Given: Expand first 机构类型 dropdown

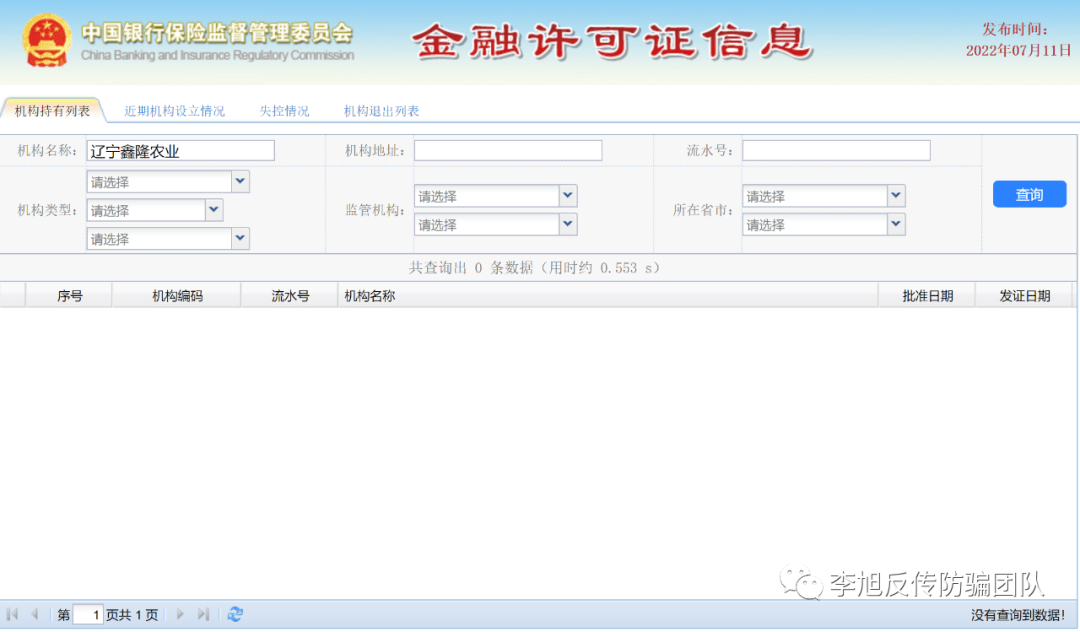Looking at the screenshot, I should (240, 182).
